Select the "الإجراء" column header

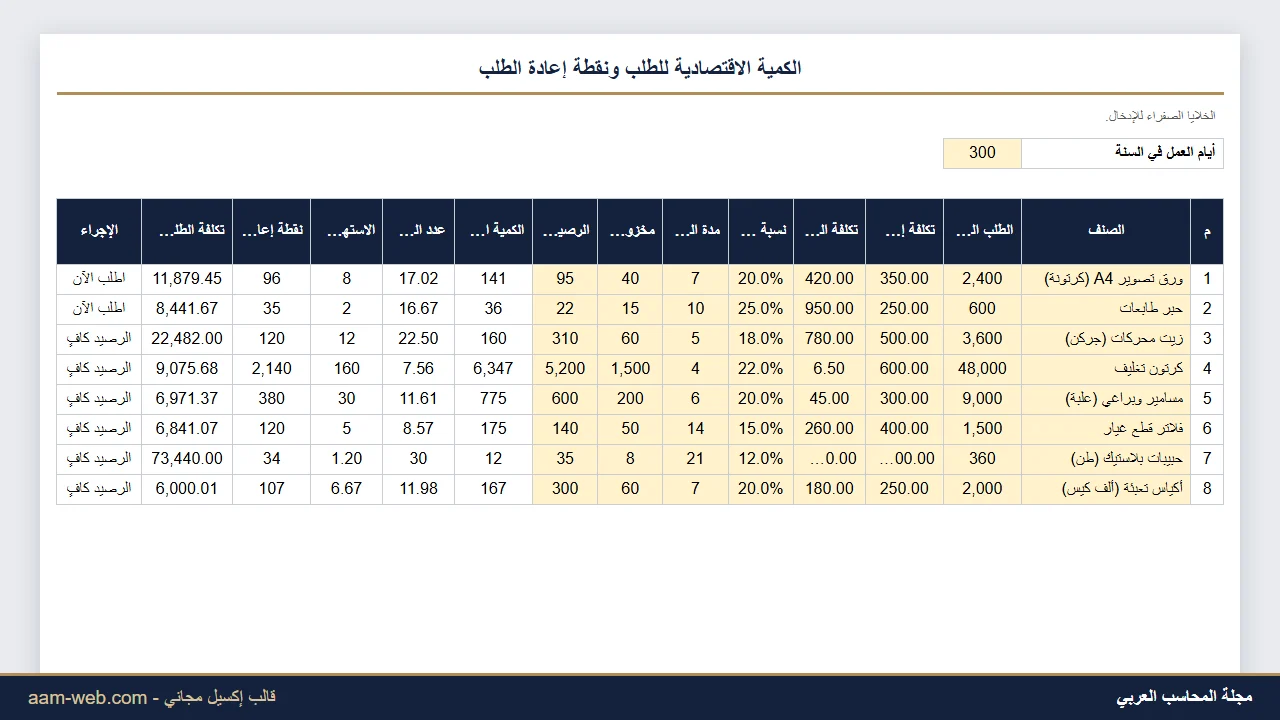click(99, 231)
